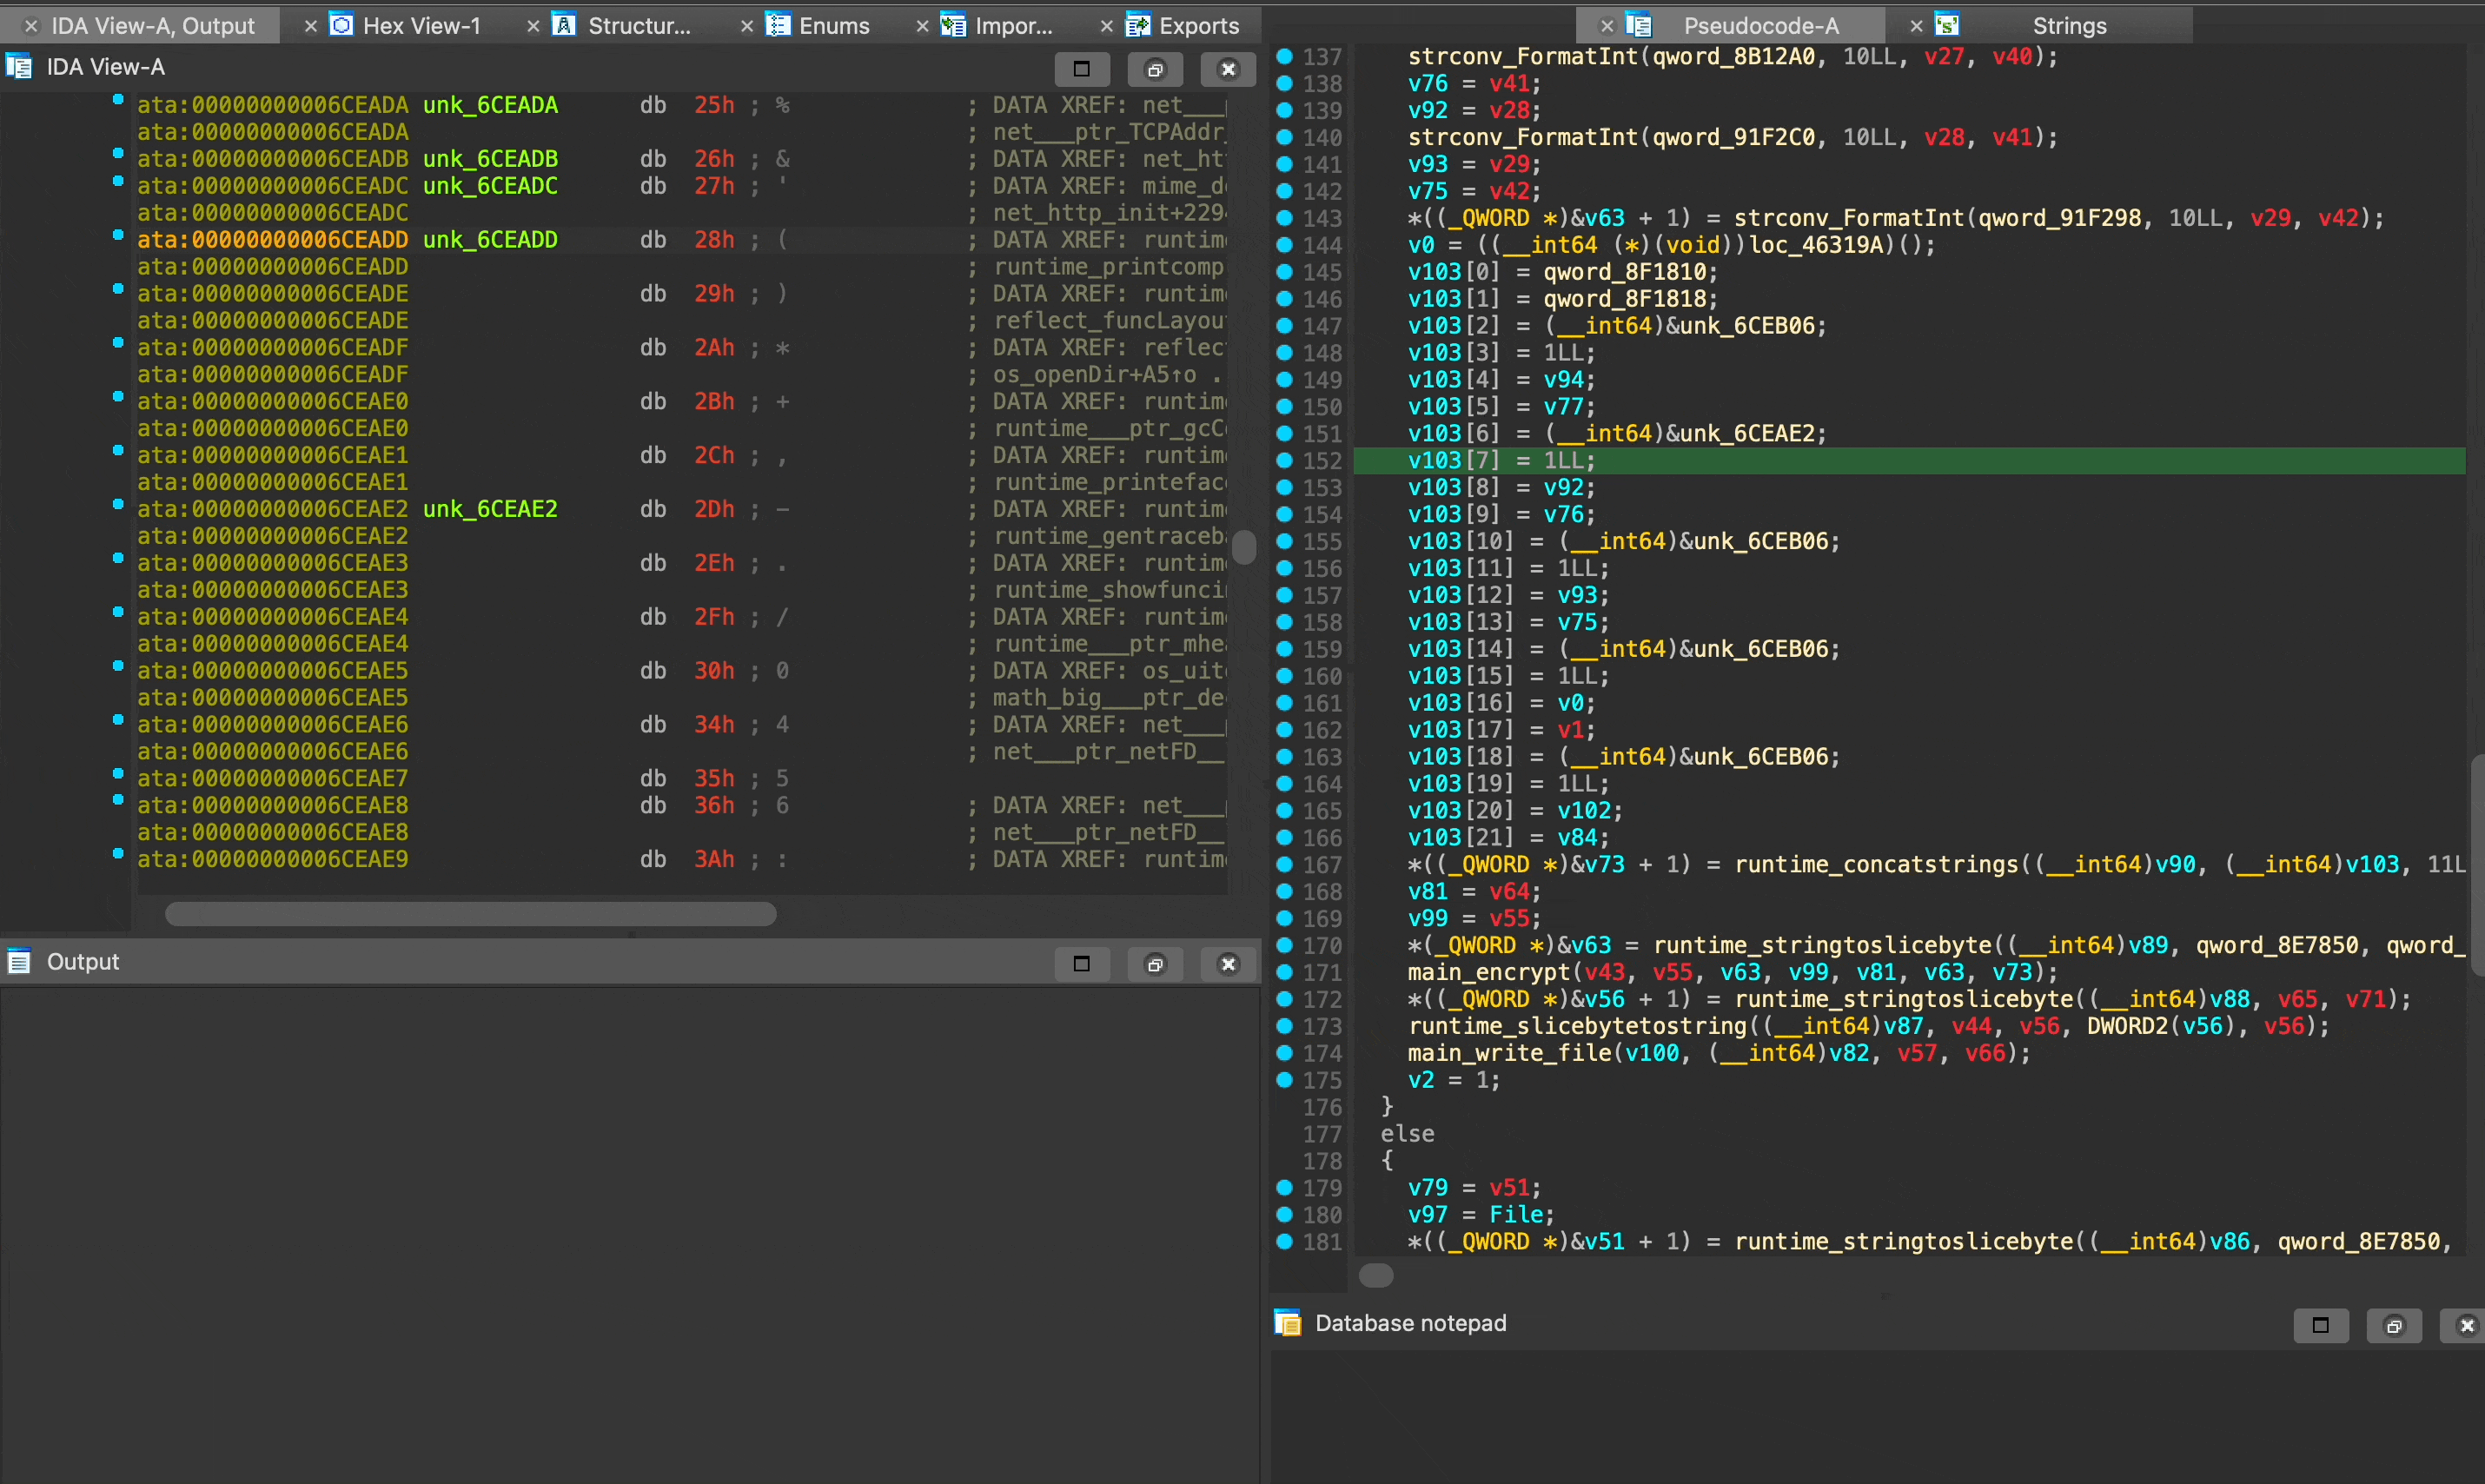
Task: Switch to the IDA View-A, Output tab
Action: (x=152, y=25)
